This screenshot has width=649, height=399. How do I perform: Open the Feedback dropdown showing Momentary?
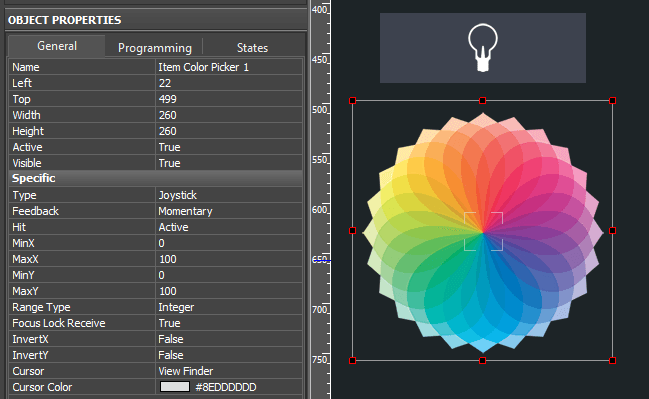pos(229,211)
